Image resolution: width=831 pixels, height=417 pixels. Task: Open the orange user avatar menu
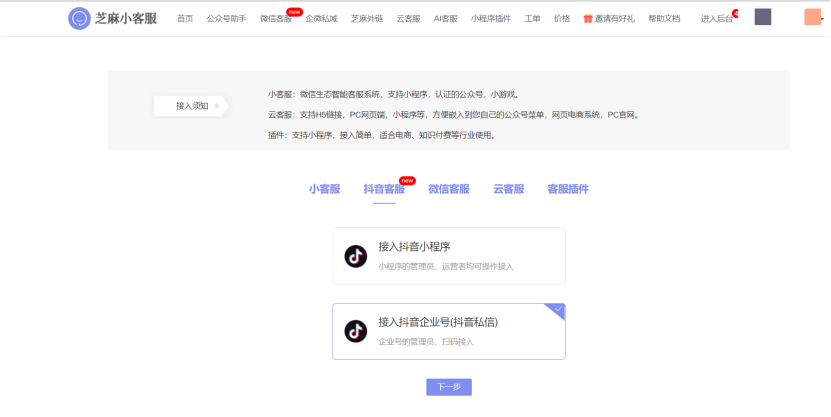pos(812,17)
